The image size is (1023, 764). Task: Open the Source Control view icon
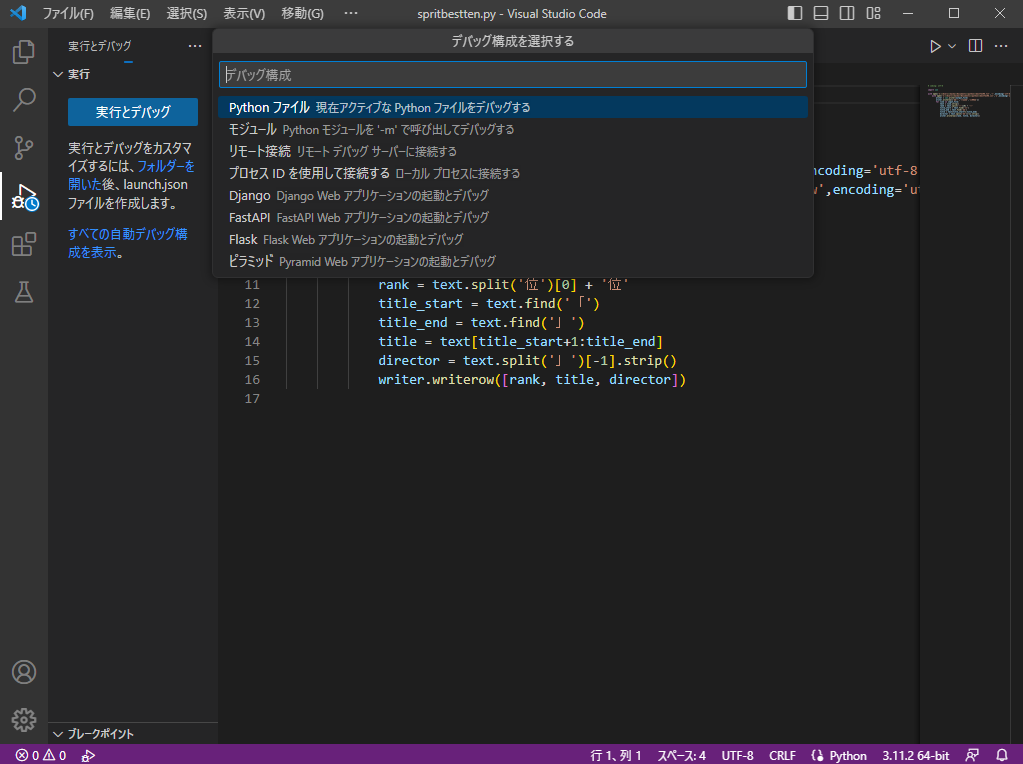23,148
